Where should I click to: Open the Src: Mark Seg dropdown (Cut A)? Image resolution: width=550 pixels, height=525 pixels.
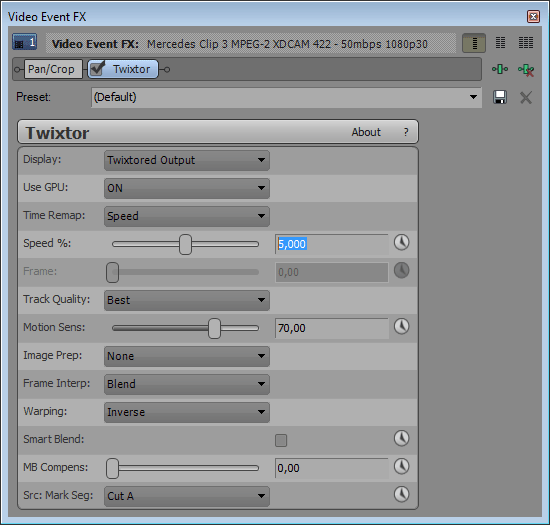click(x=187, y=496)
